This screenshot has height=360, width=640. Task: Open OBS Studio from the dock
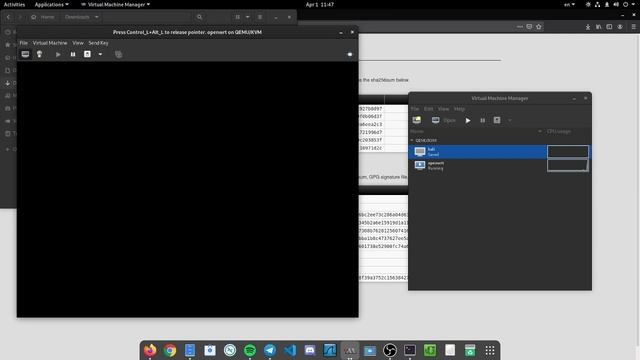click(x=390, y=350)
